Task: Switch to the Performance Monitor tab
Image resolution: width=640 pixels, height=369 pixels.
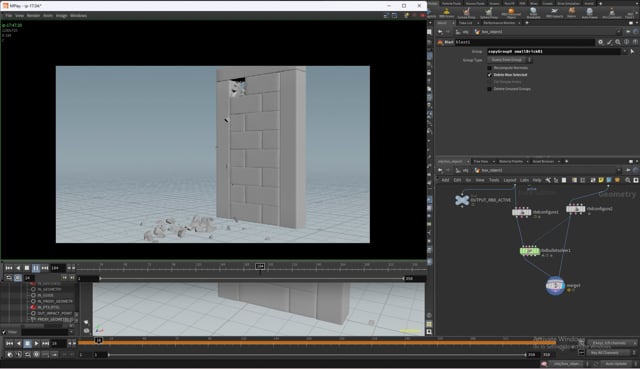Action: point(499,23)
